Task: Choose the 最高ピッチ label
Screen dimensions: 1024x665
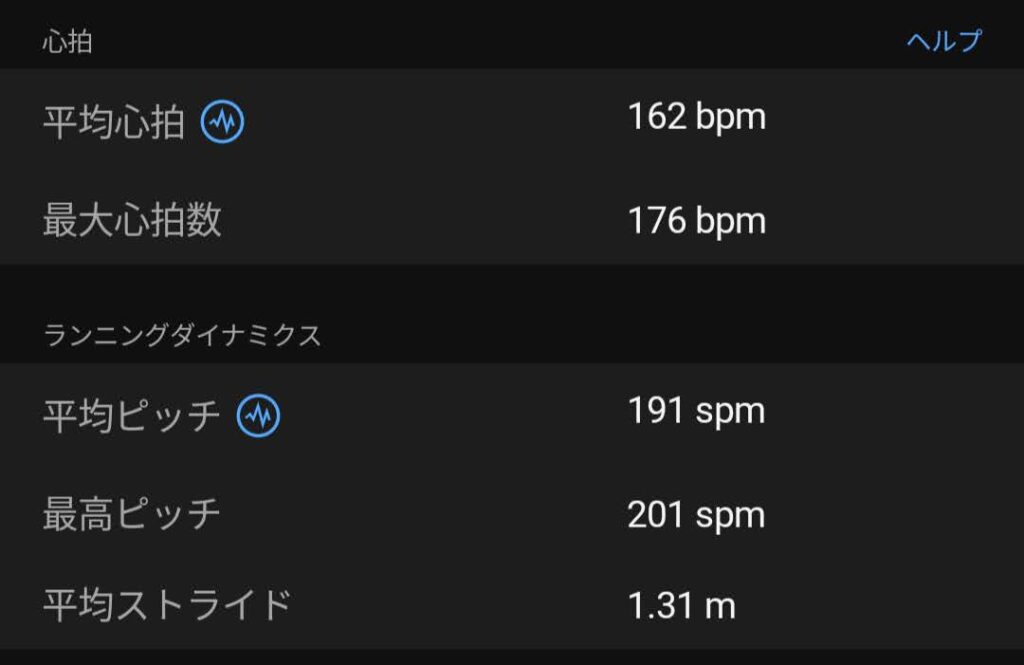Action: (131, 514)
